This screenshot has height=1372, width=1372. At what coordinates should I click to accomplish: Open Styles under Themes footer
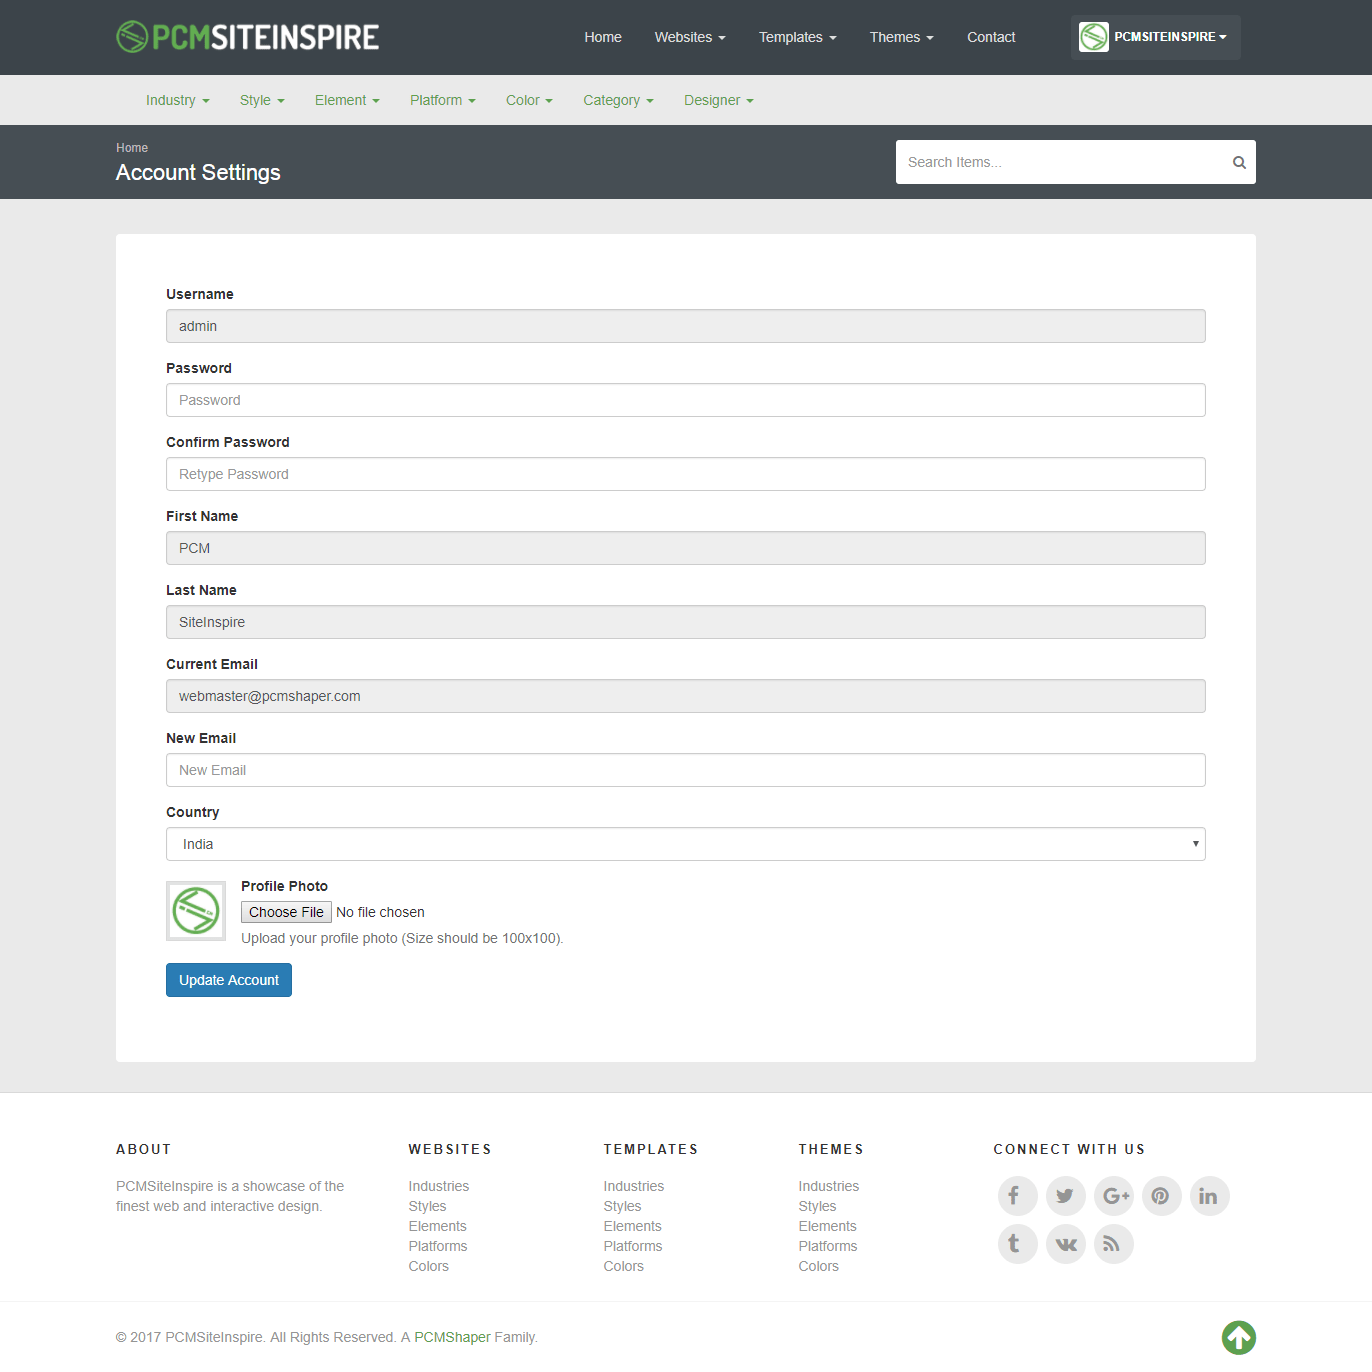pyautogui.click(x=817, y=1206)
